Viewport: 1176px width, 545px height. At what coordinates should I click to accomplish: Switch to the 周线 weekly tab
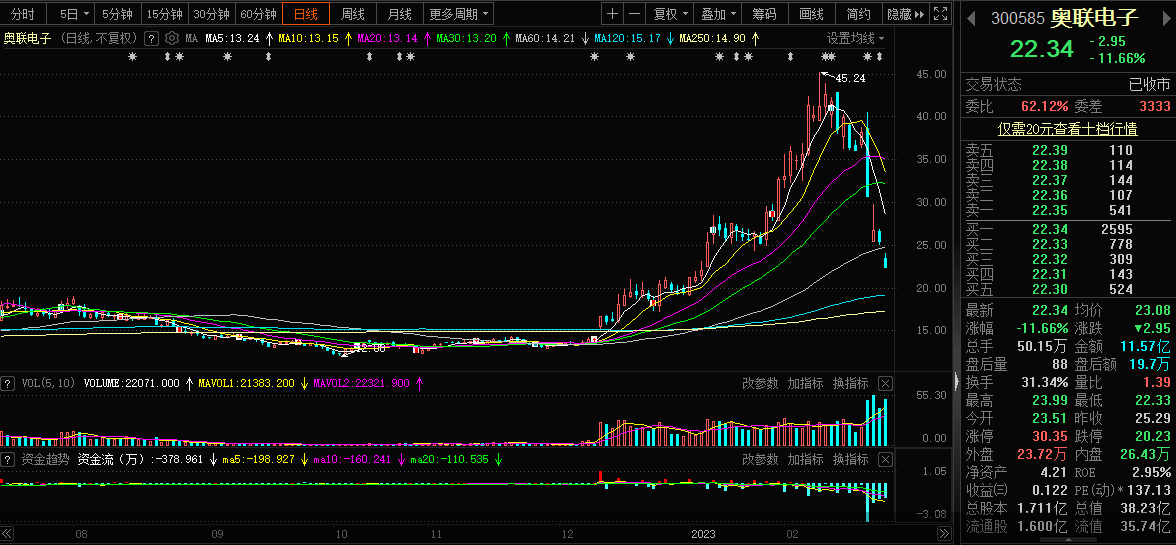point(352,14)
